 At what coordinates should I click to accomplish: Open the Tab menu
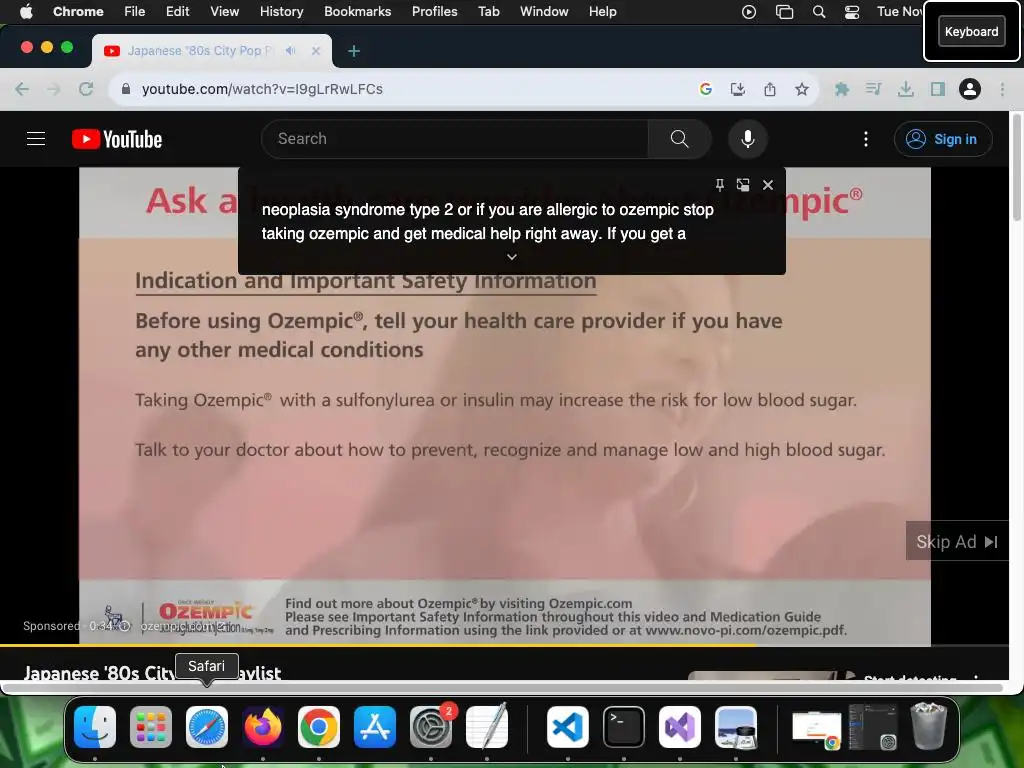click(488, 11)
